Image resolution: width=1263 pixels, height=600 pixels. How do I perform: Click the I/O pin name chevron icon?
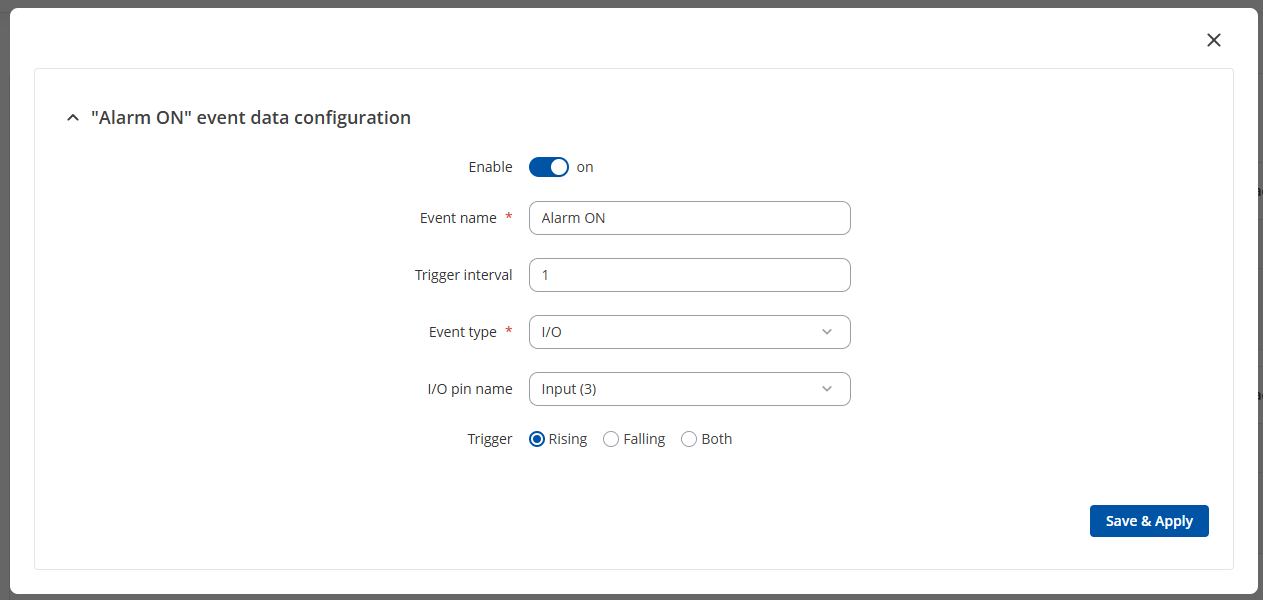(826, 389)
